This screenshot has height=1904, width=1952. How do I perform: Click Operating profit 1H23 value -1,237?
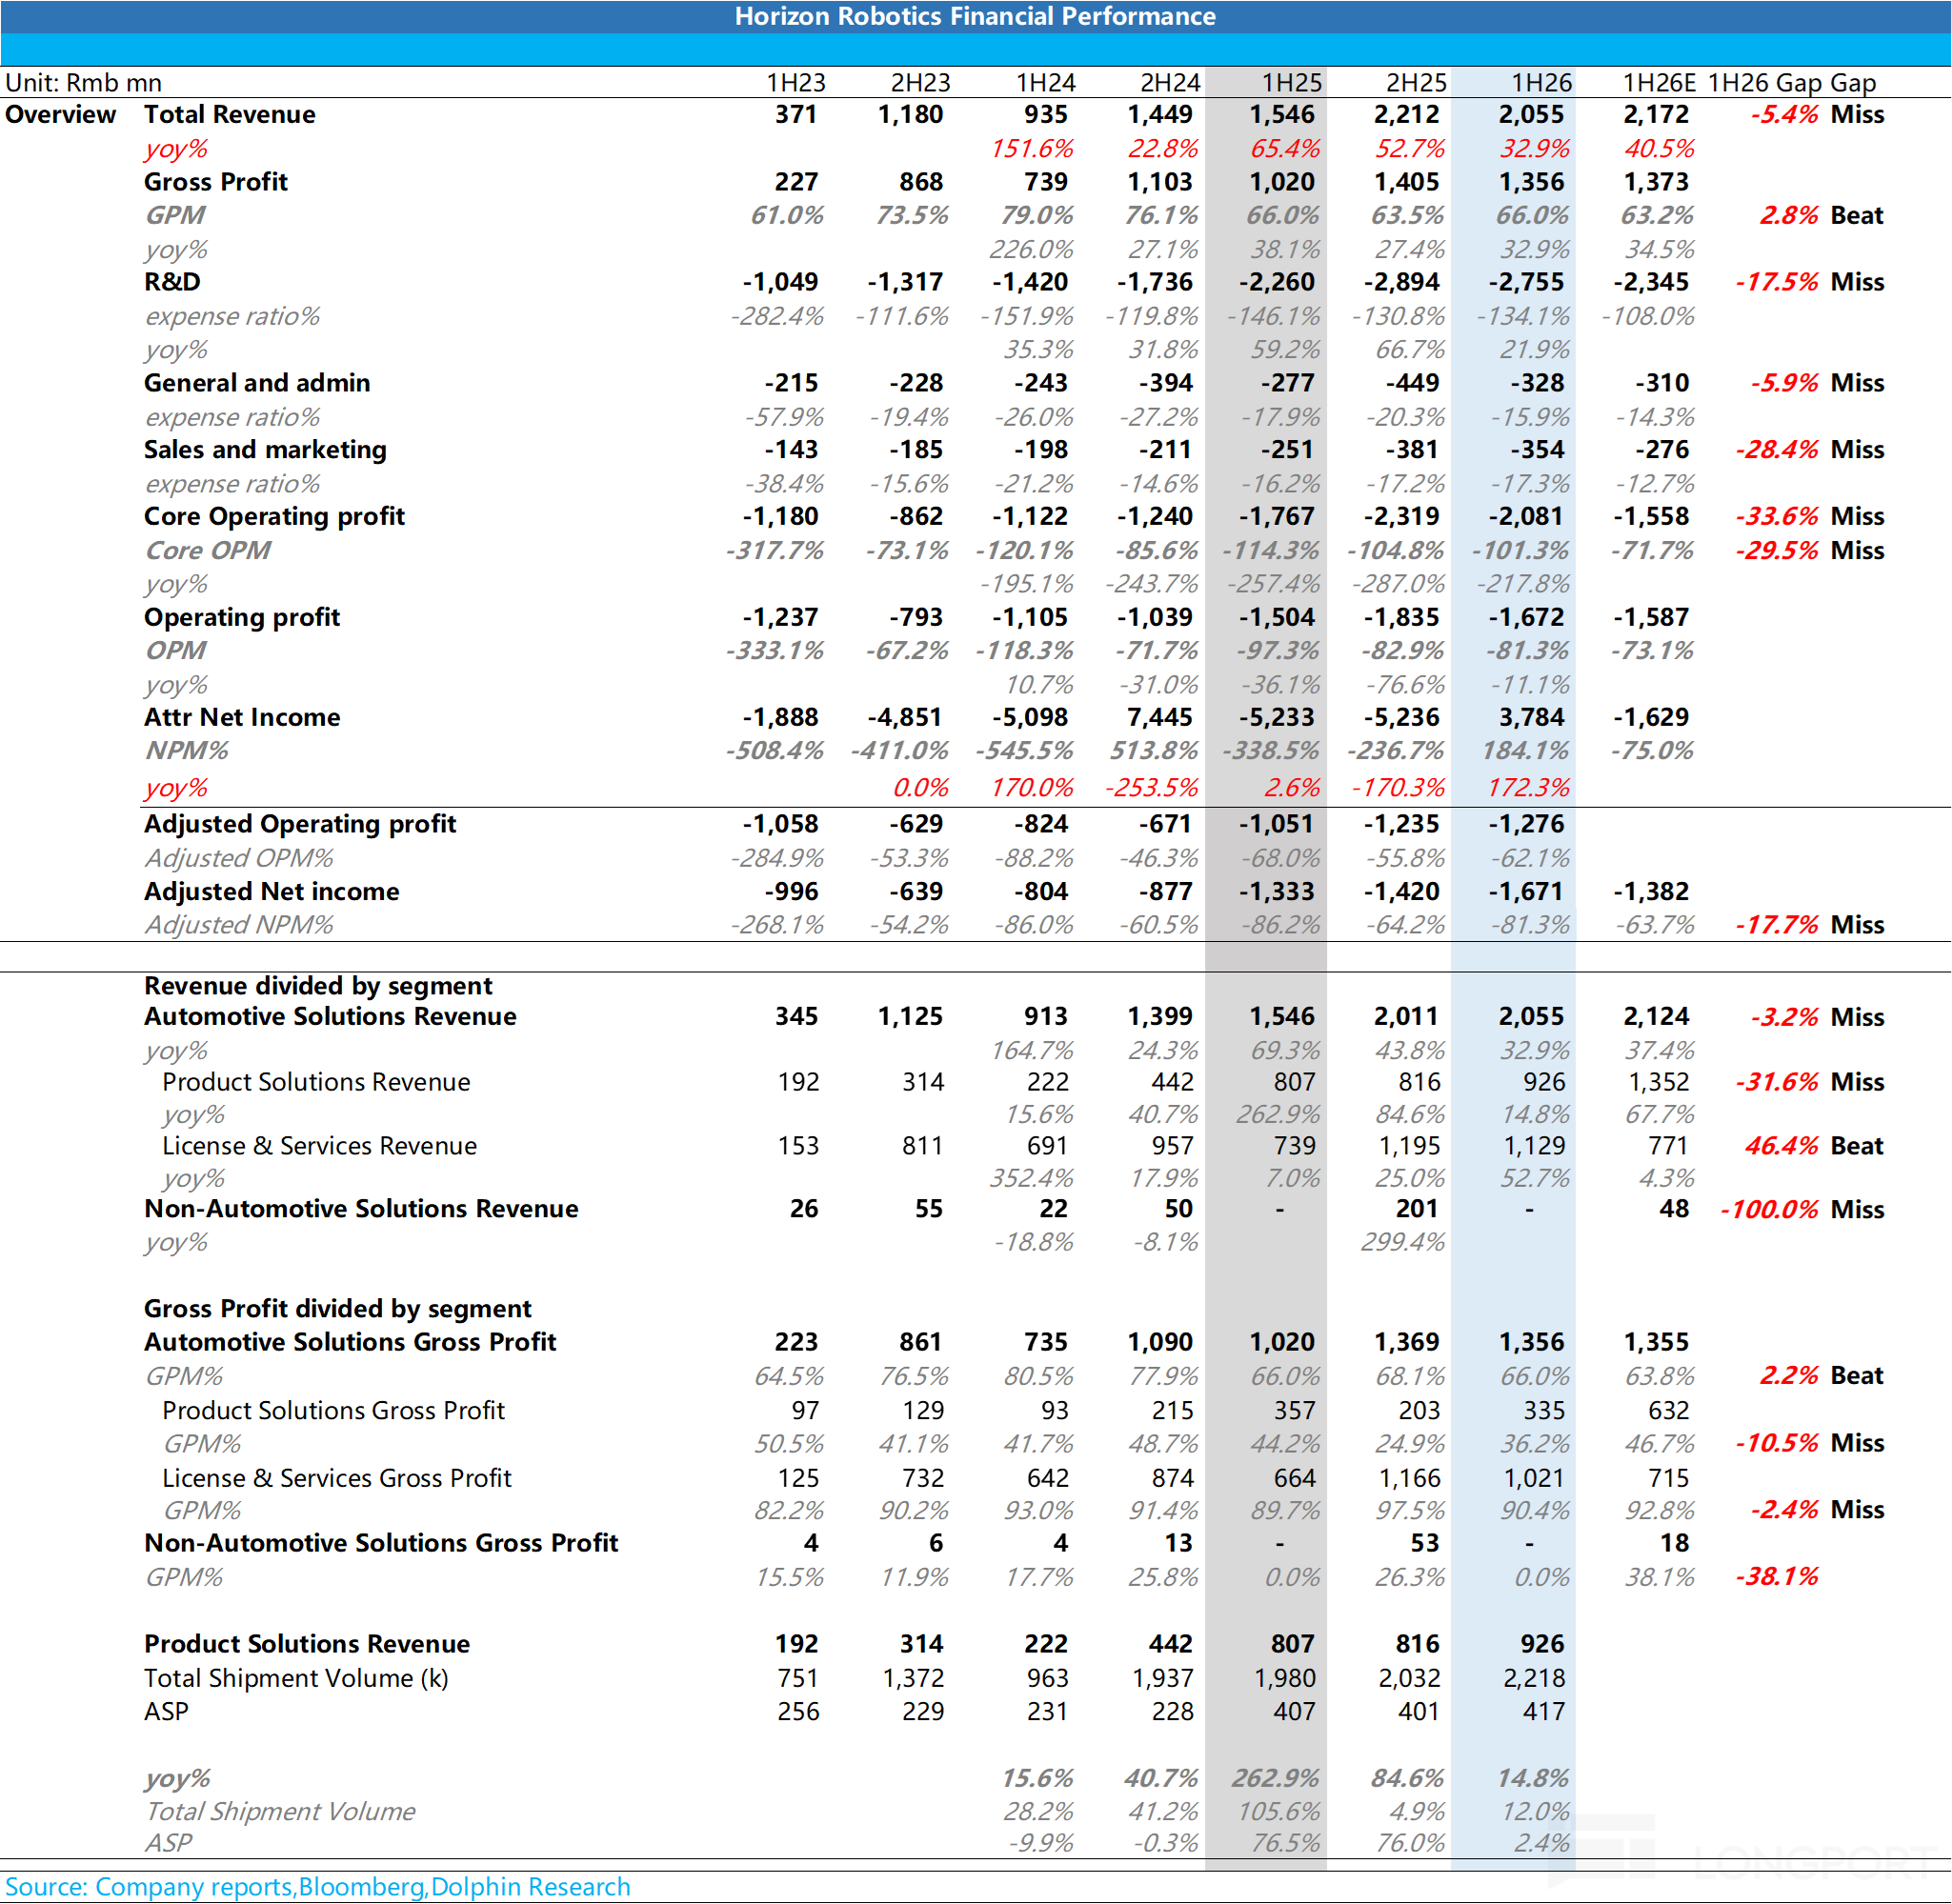pyautogui.click(x=780, y=617)
